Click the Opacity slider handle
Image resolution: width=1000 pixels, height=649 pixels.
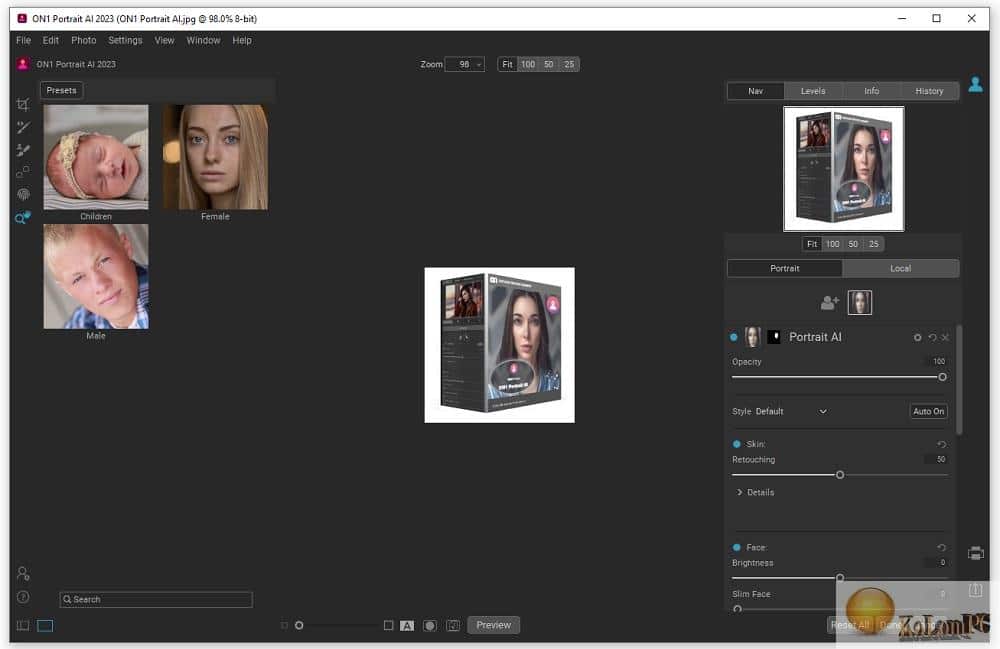pos(942,377)
